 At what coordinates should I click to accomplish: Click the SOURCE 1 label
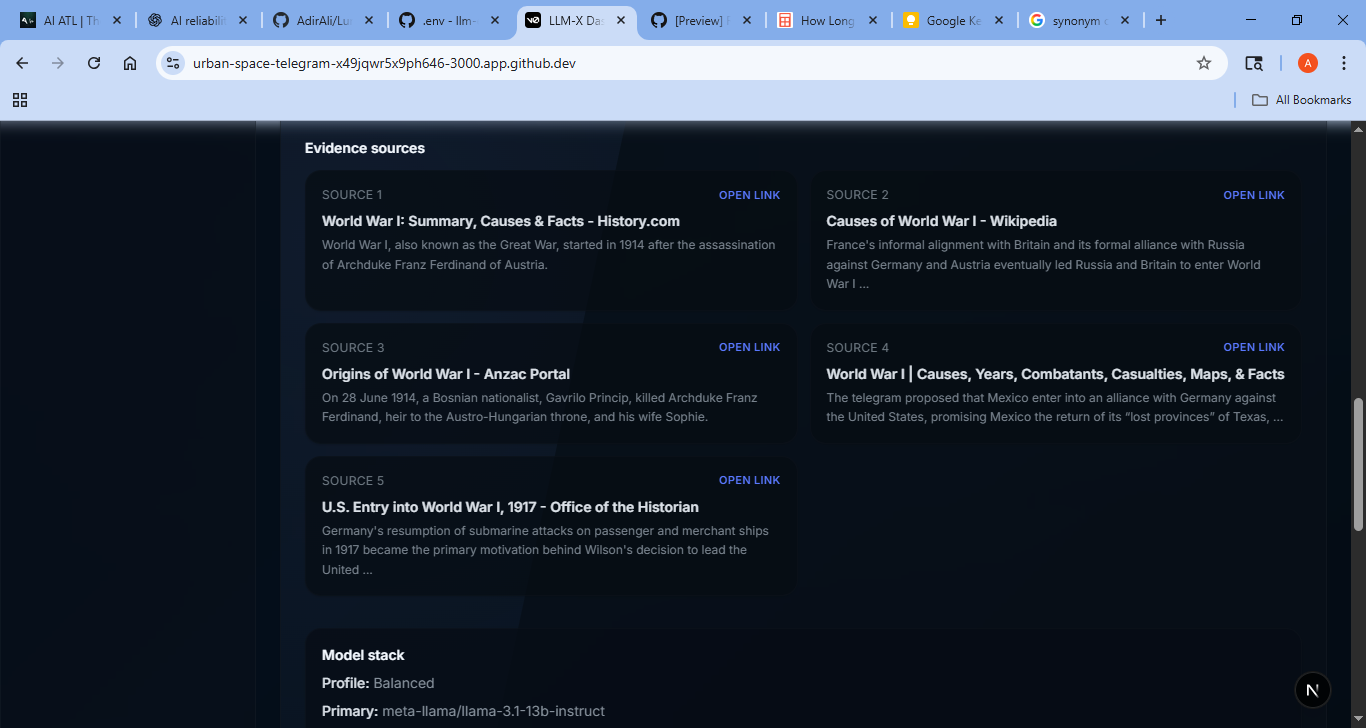352,195
